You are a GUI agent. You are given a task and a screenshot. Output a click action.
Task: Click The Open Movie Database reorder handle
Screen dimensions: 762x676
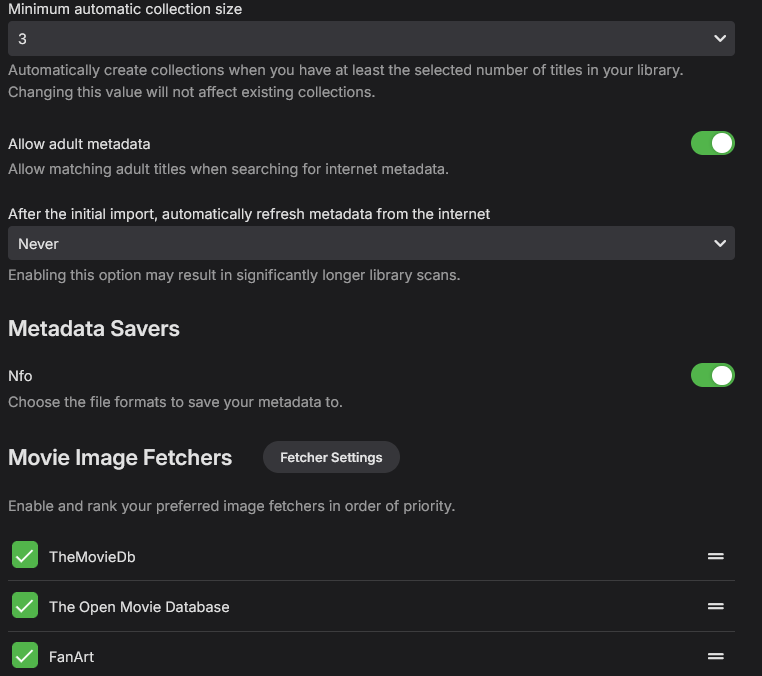point(715,606)
